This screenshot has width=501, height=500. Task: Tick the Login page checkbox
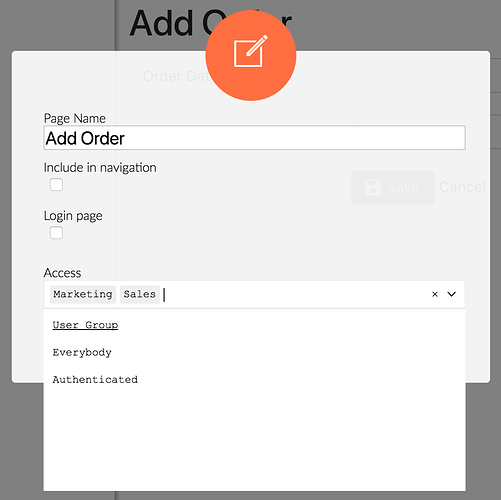coord(56,233)
